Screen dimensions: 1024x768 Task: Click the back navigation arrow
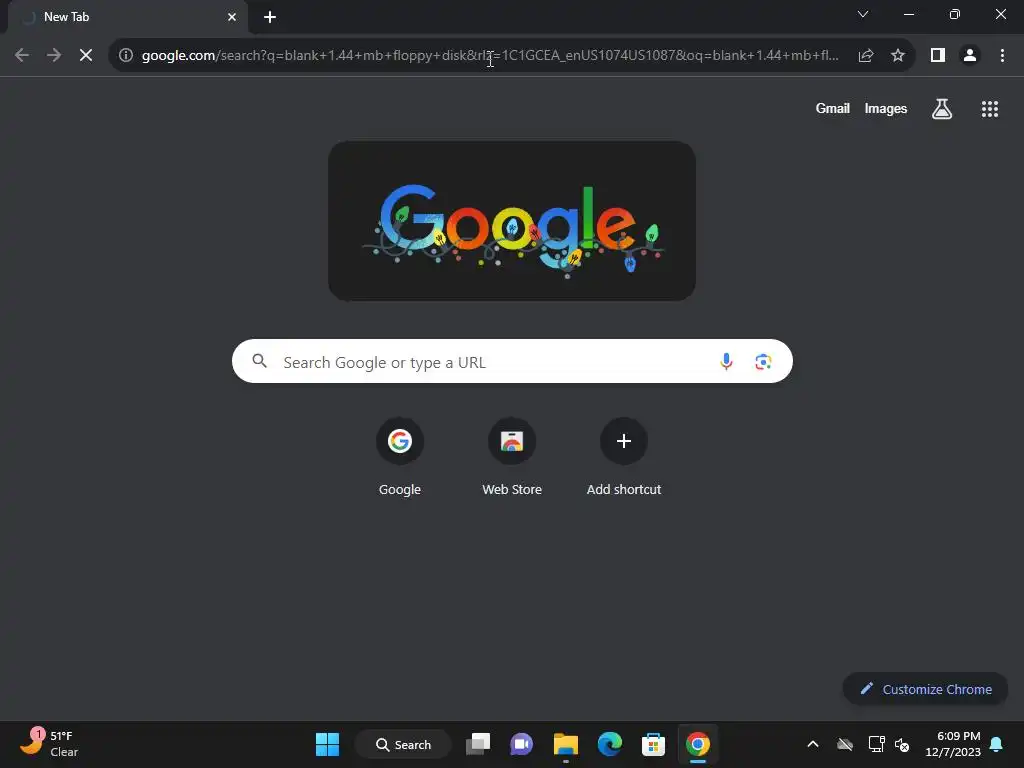tap(22, 56)
